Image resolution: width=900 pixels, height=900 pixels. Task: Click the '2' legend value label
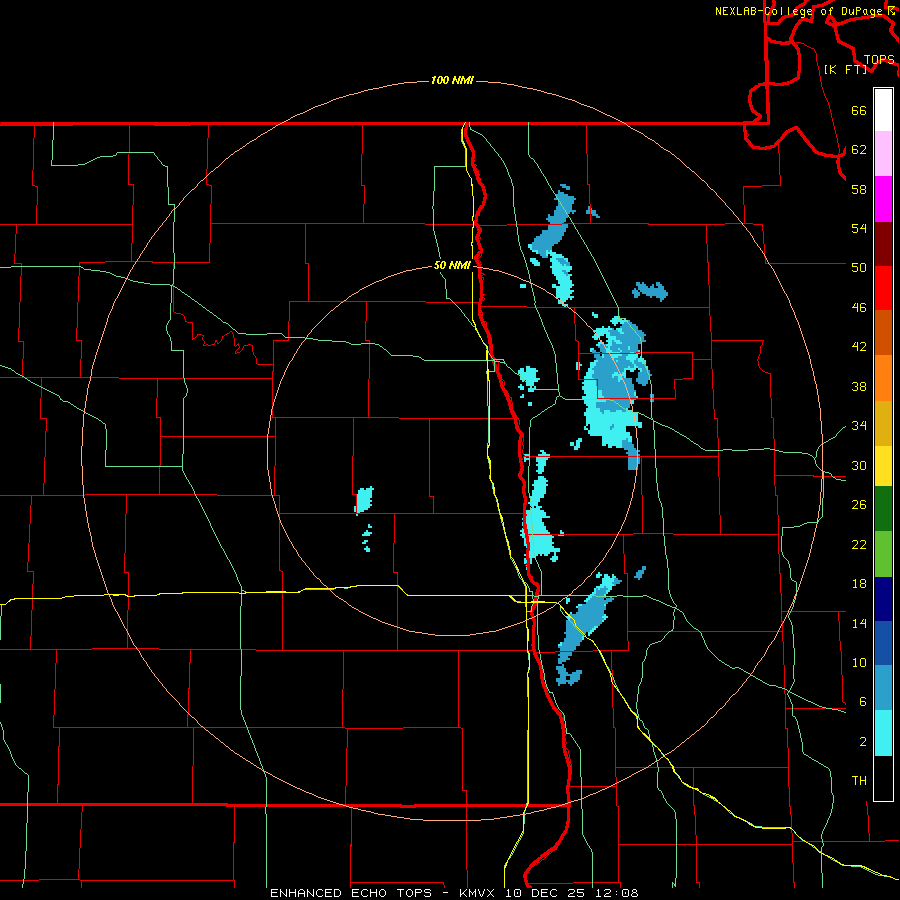[x=863, y=742]
